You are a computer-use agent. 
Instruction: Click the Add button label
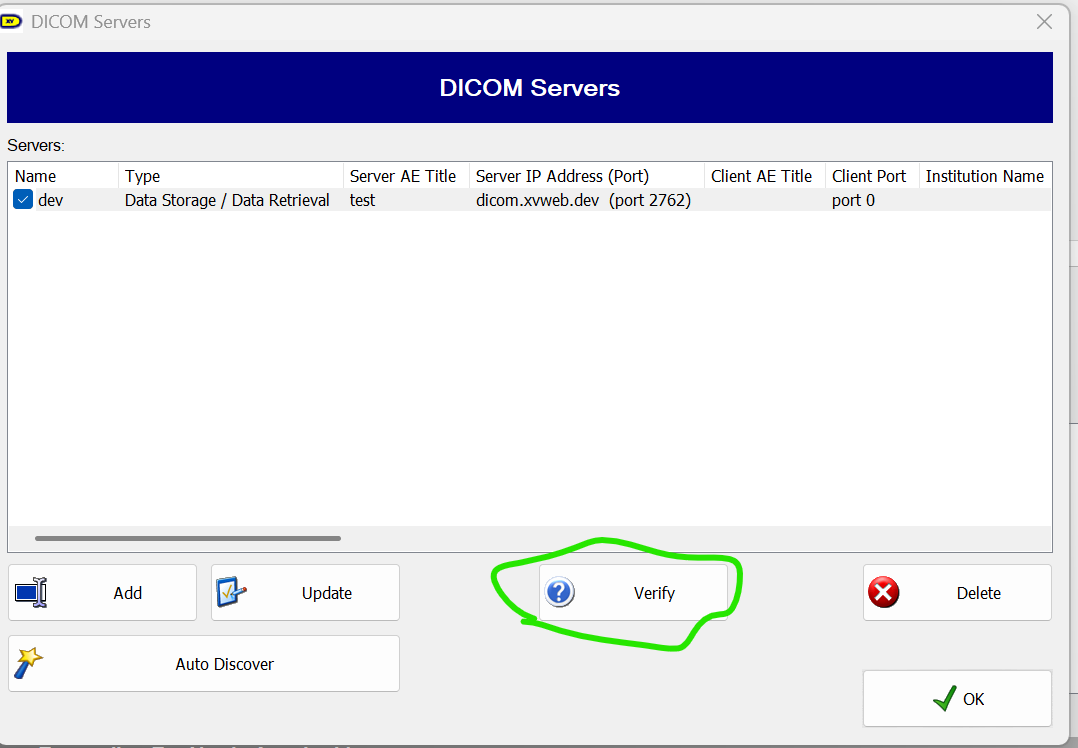point(128,593)
